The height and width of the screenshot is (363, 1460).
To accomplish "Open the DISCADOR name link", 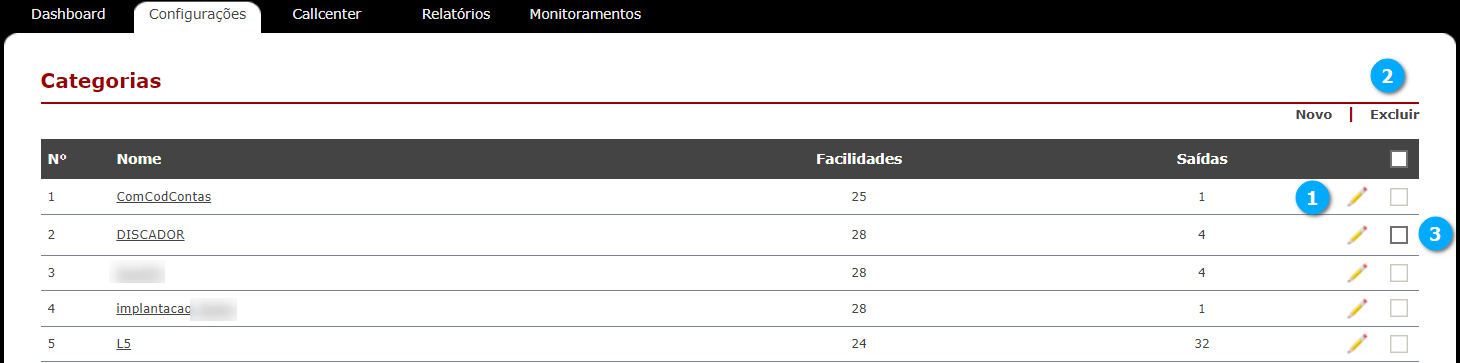I will point(150,235).
